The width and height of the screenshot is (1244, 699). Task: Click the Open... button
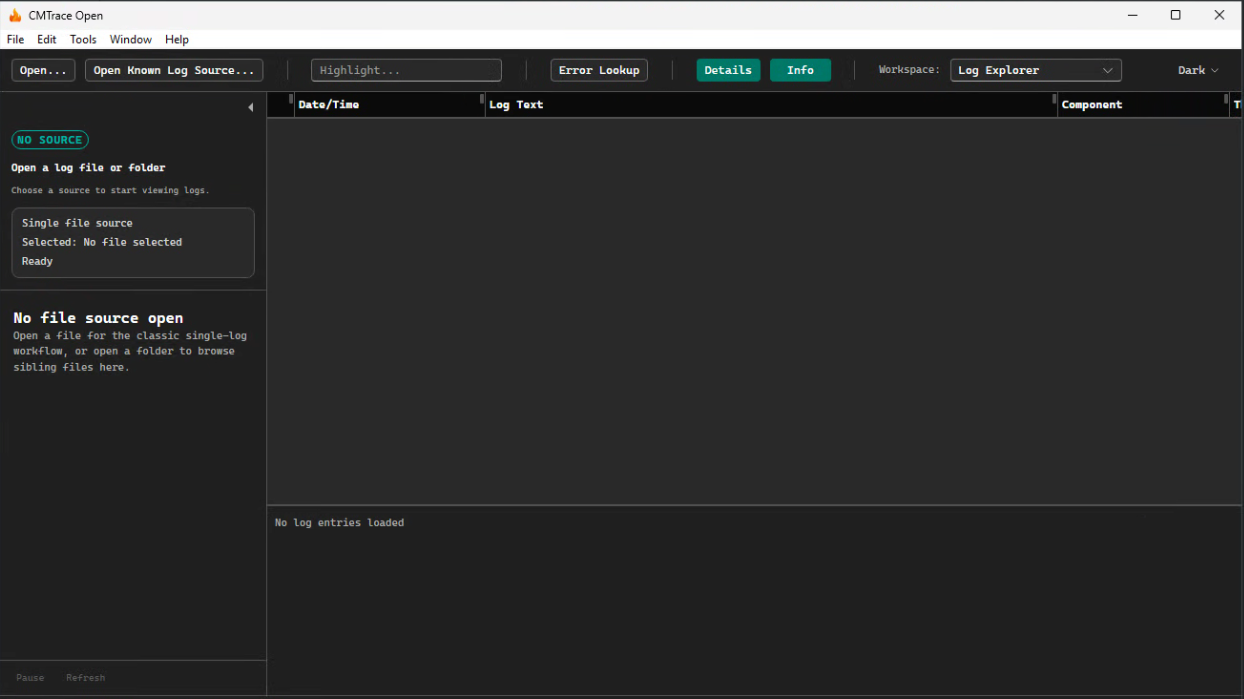click(x=42, y=69)
